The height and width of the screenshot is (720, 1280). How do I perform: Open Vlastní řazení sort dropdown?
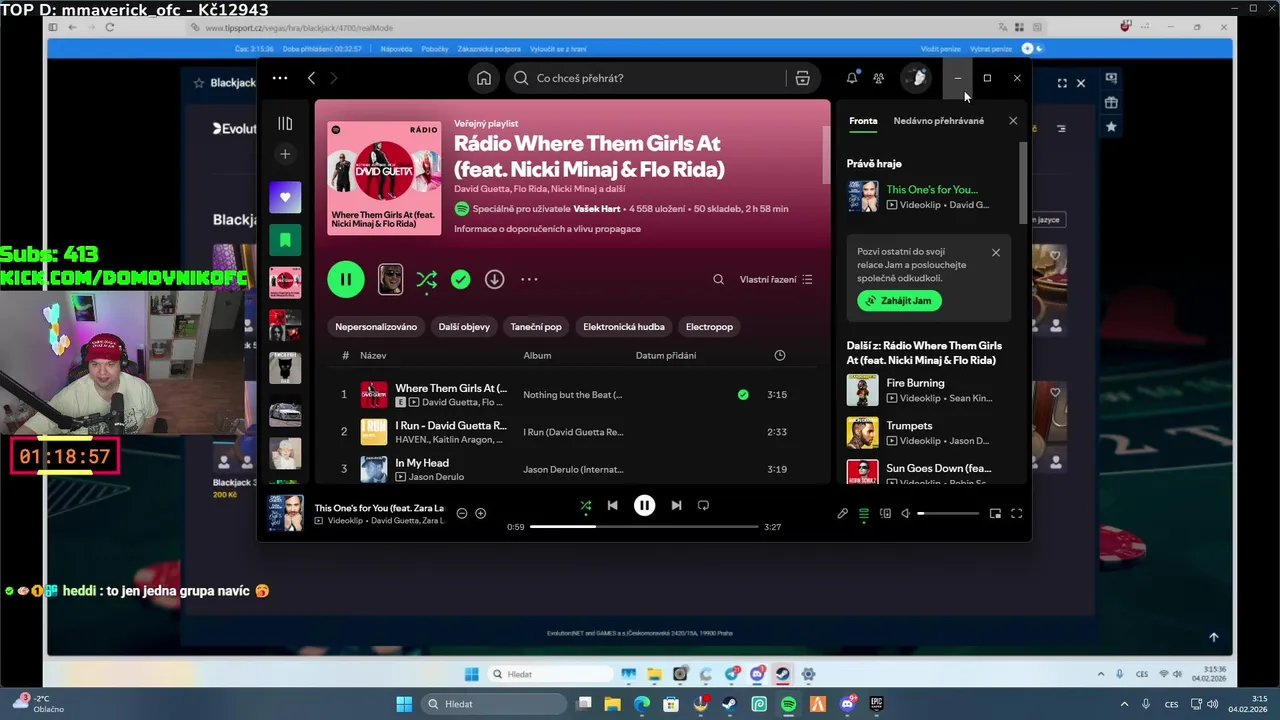point(776,280)
